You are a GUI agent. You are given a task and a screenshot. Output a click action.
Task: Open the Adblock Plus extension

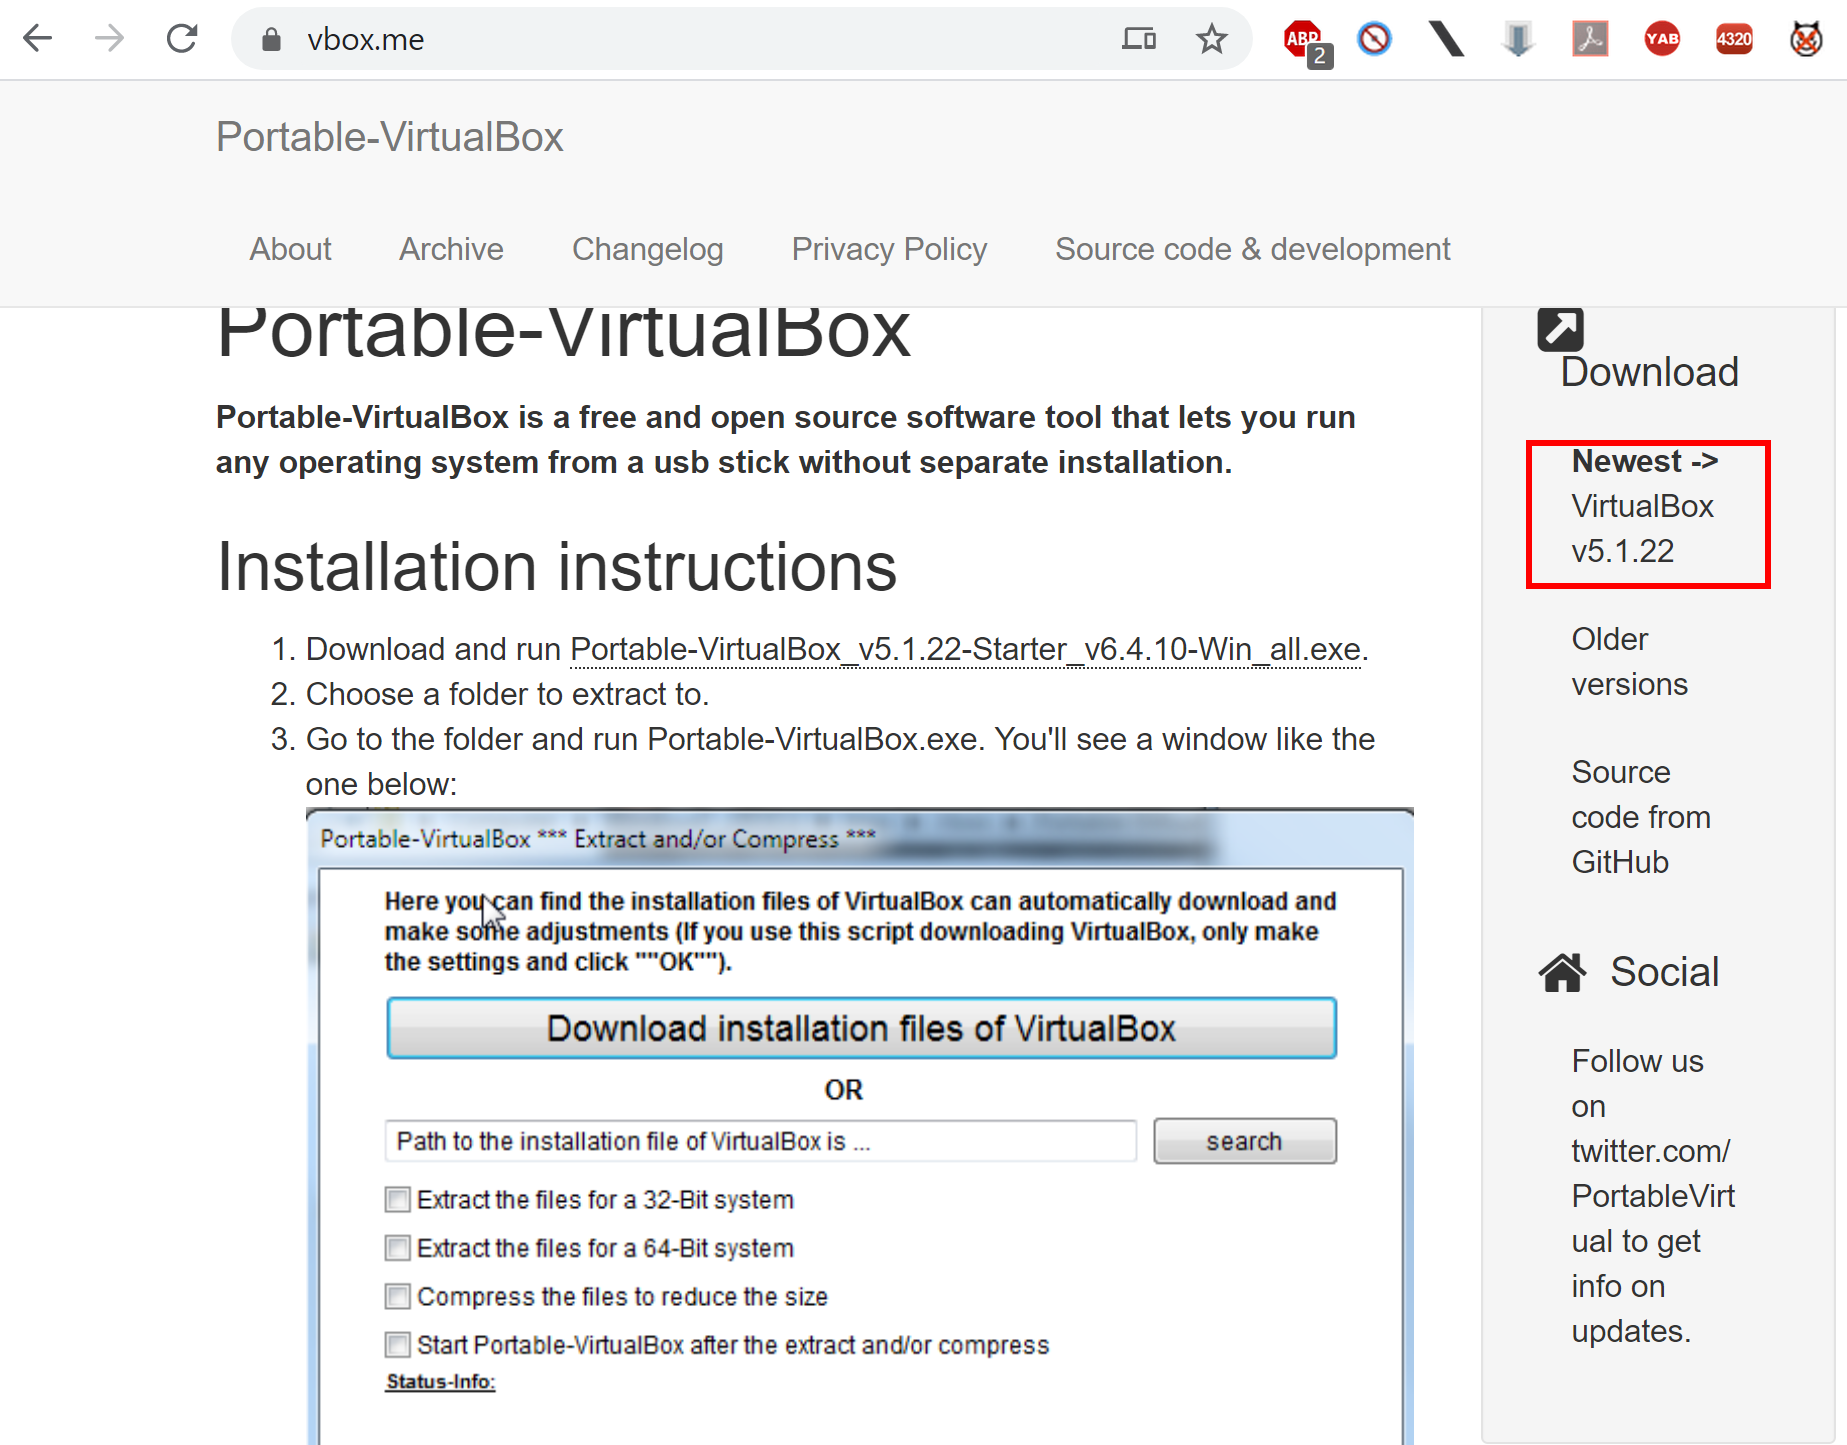click(1305, 41)
